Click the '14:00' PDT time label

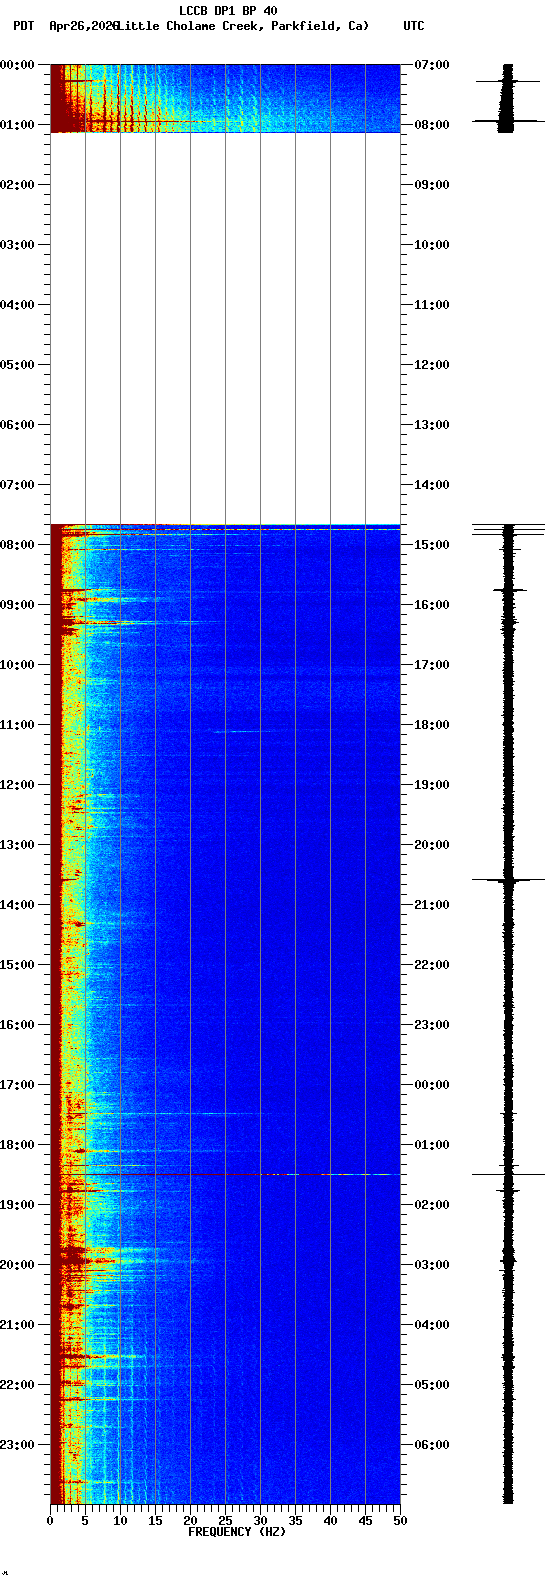tap(17, 905)
